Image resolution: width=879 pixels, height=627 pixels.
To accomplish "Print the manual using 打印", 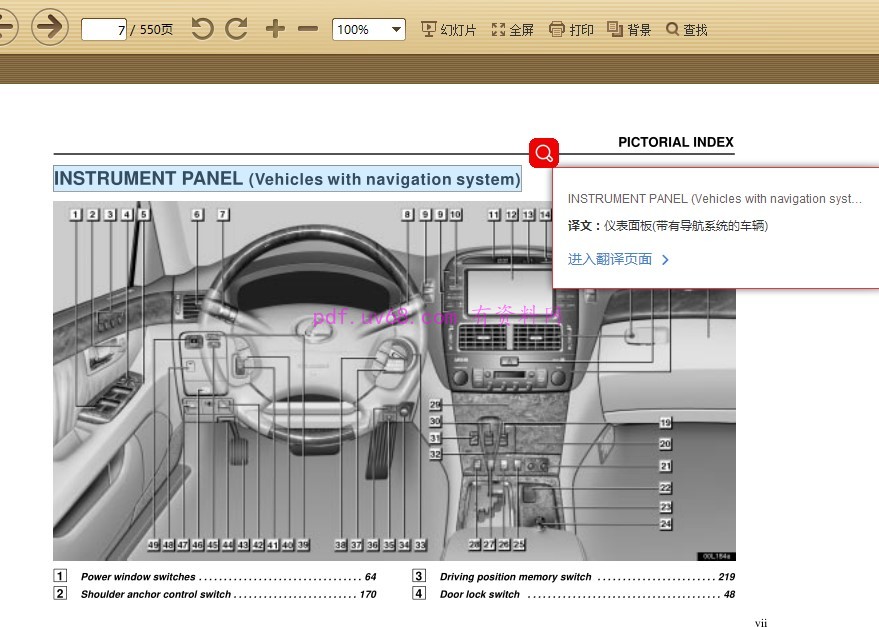I will [x=570, y=29].
